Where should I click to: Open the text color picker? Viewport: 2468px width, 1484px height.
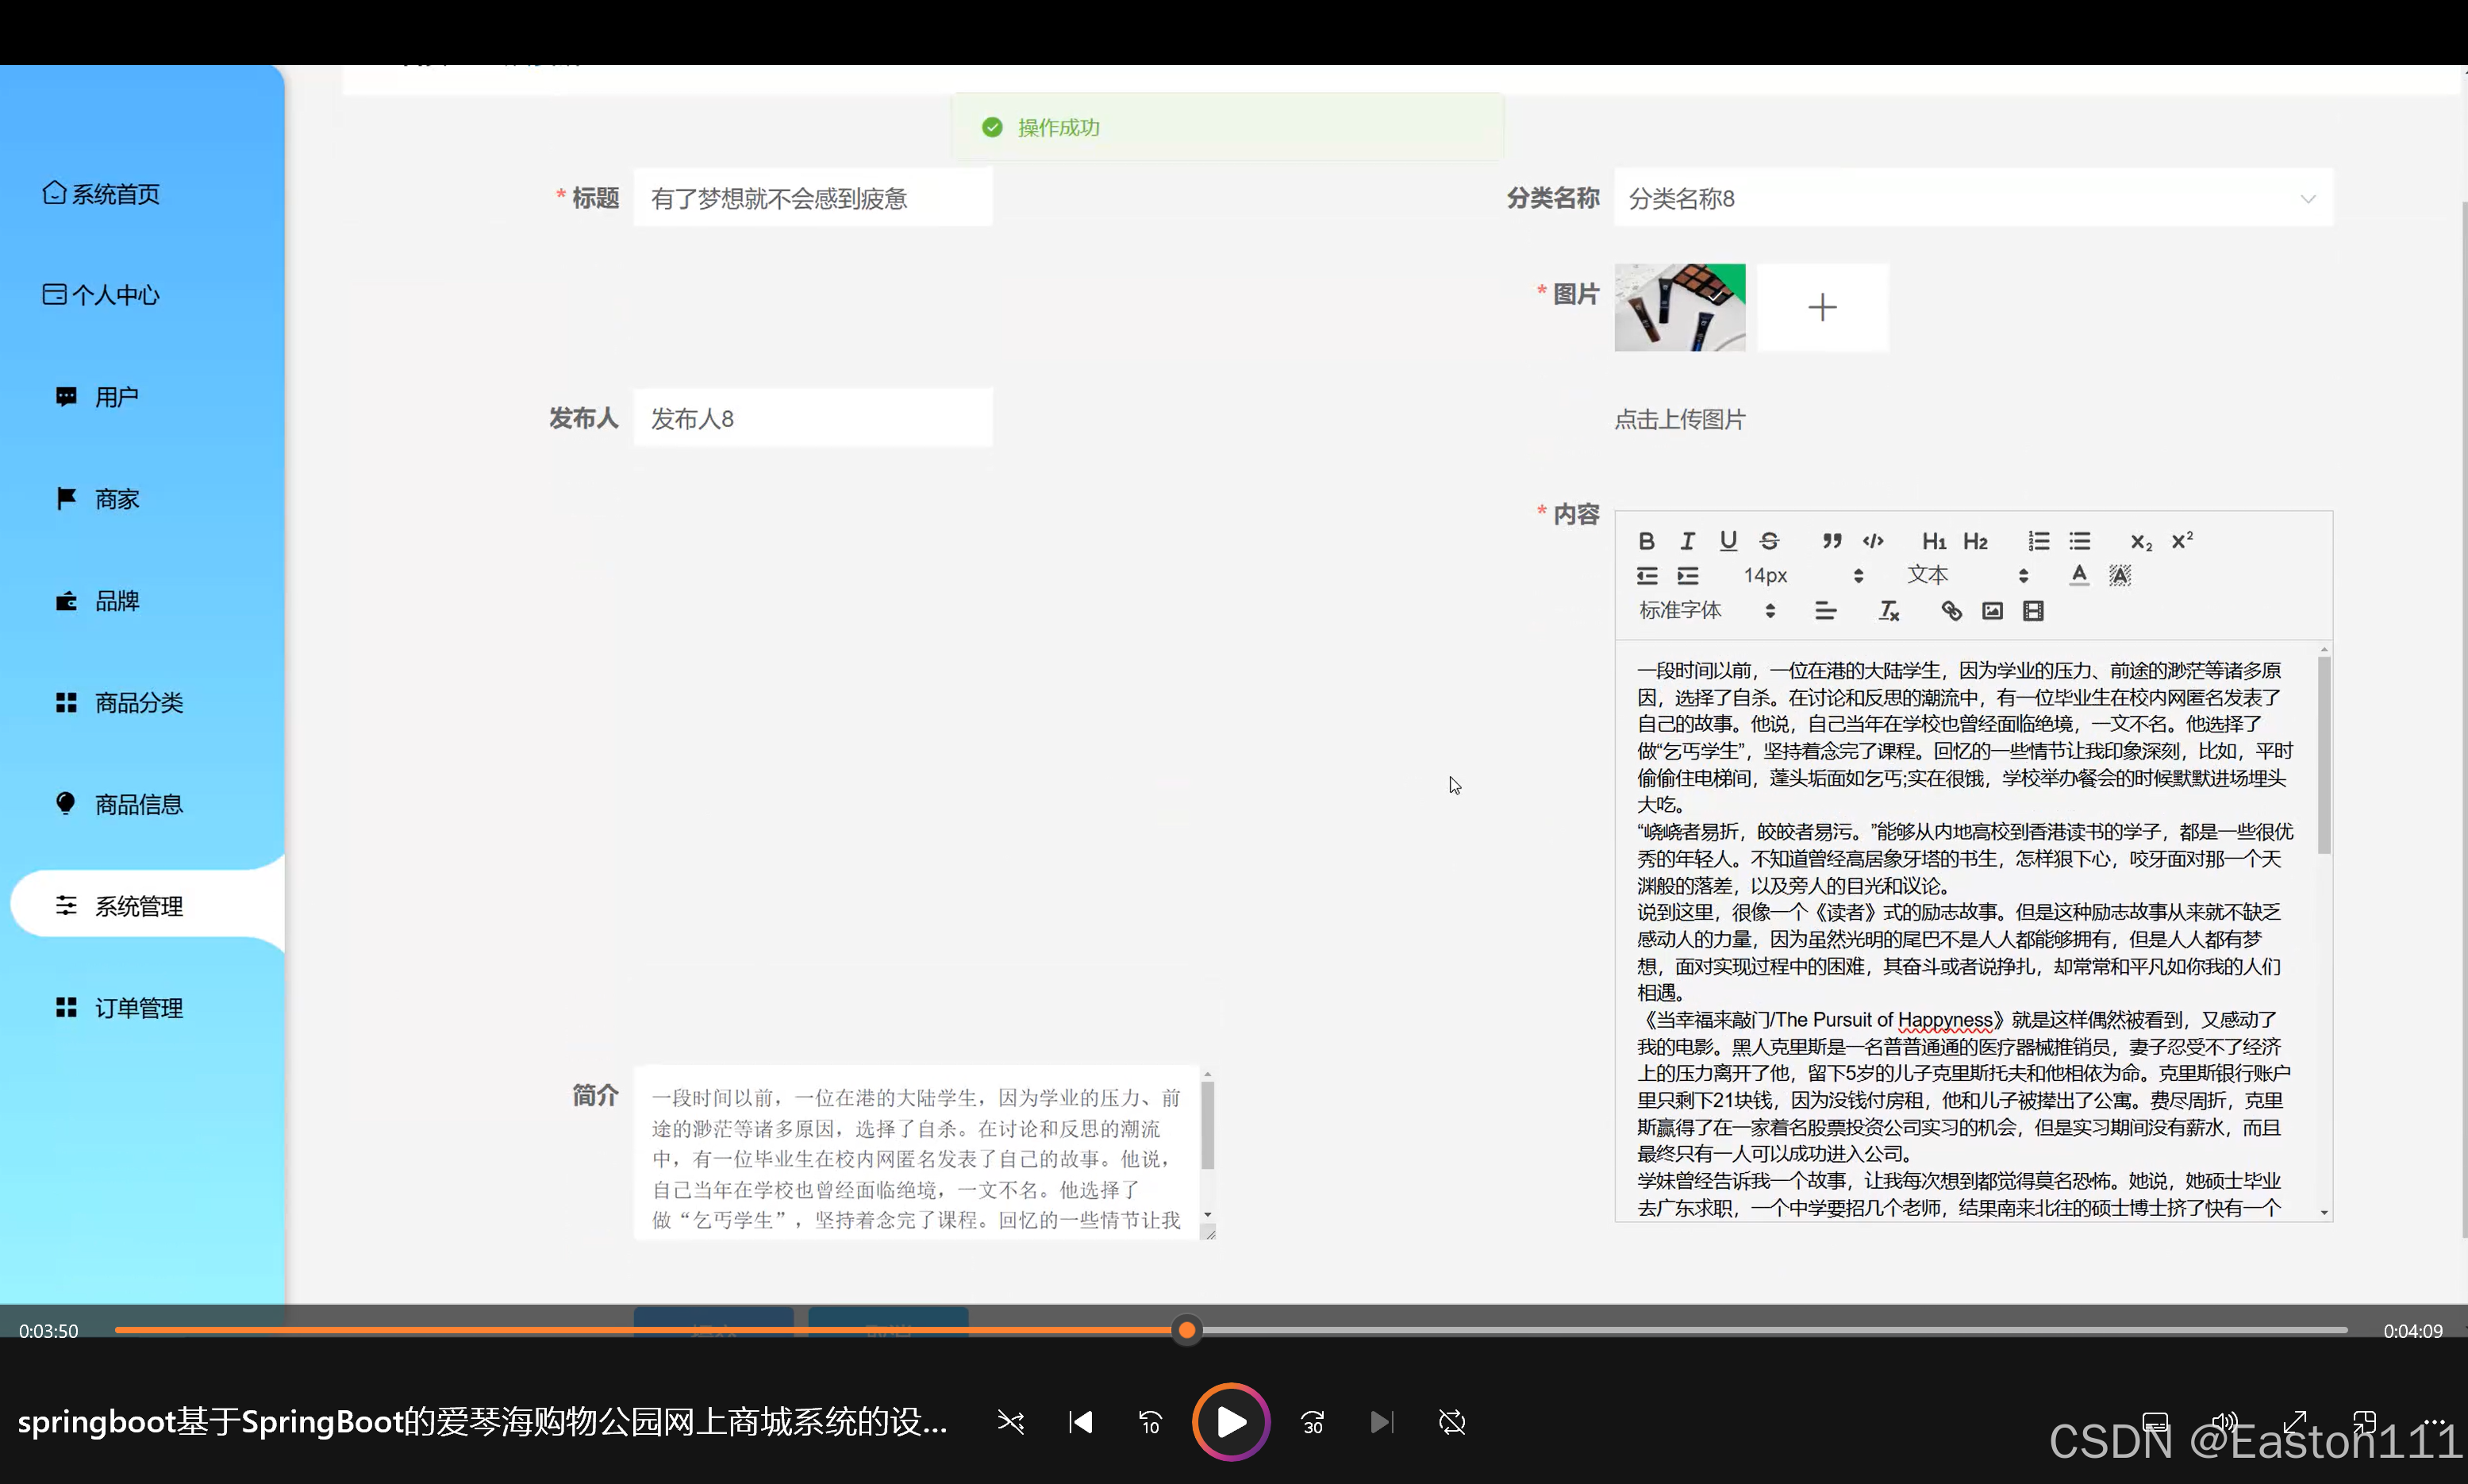[2078, 575]
